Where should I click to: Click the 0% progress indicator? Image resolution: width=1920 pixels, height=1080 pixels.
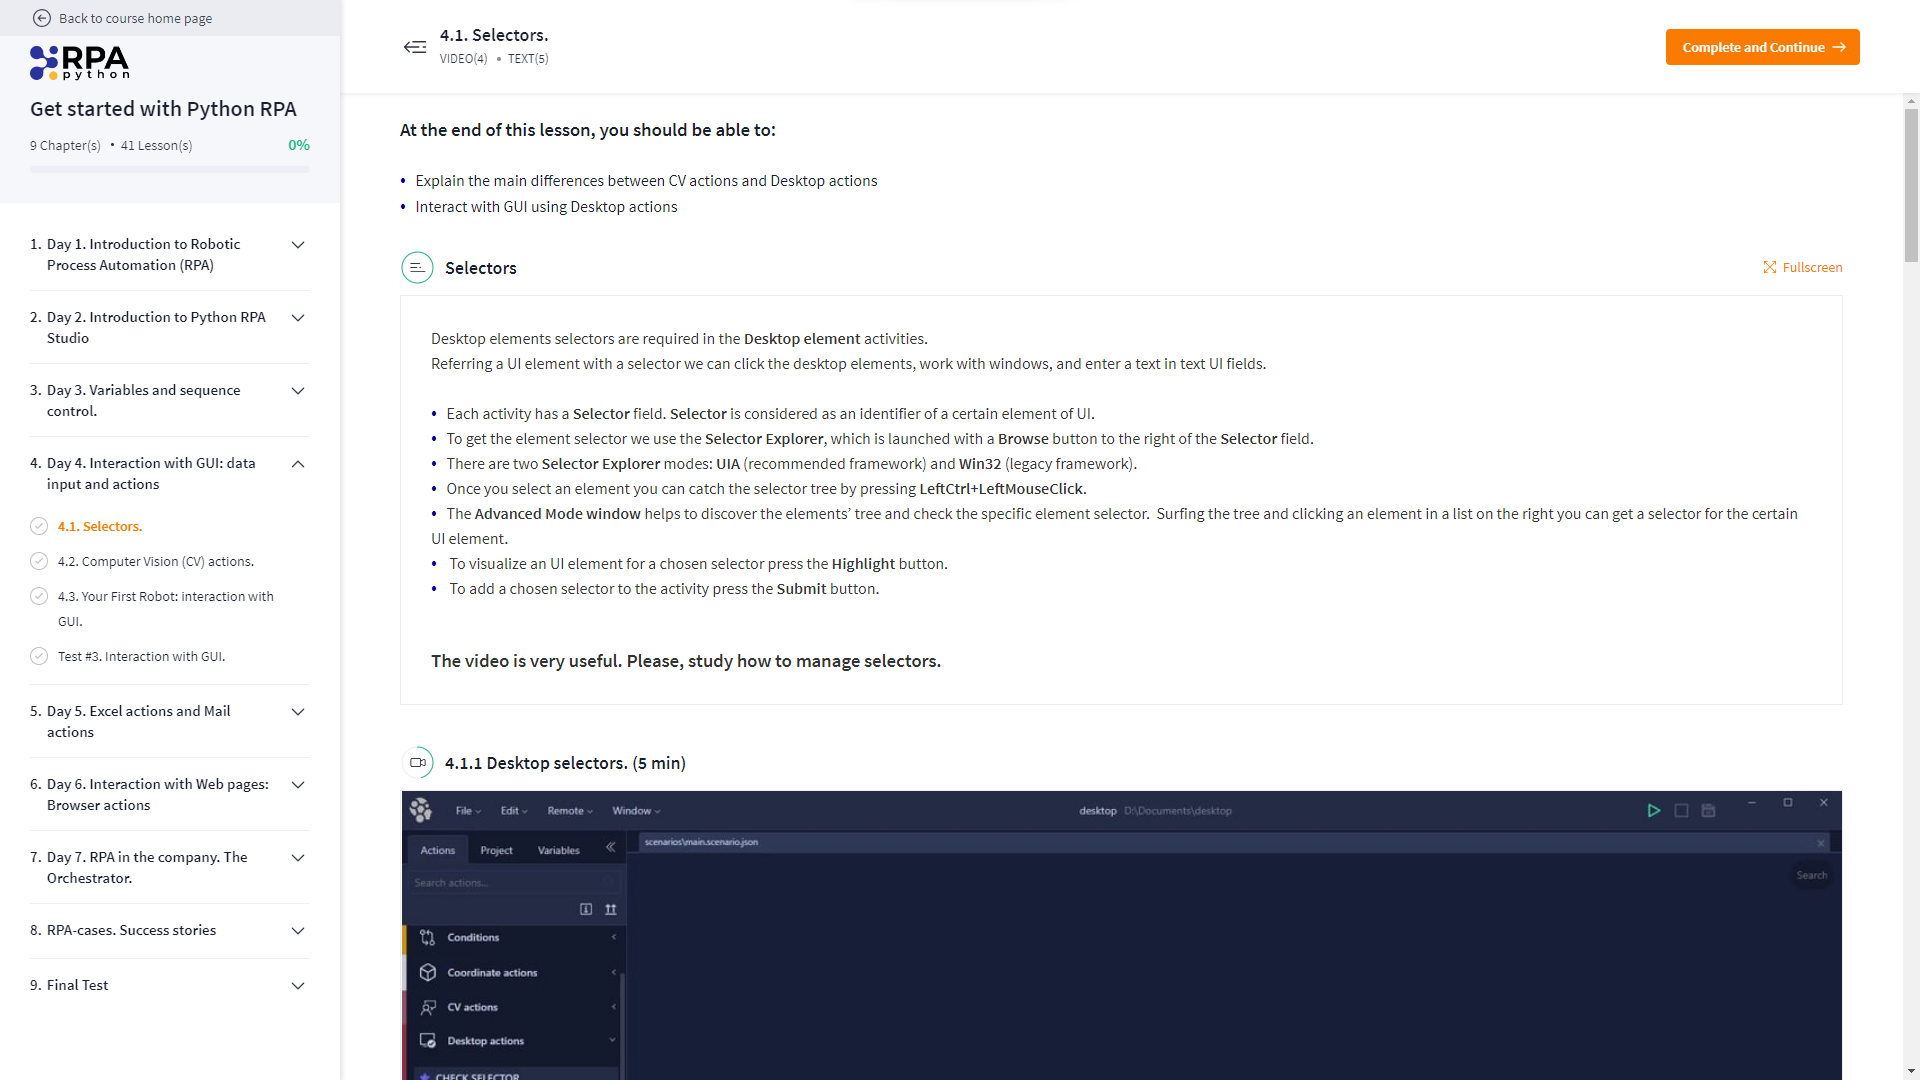click(299, 145)
